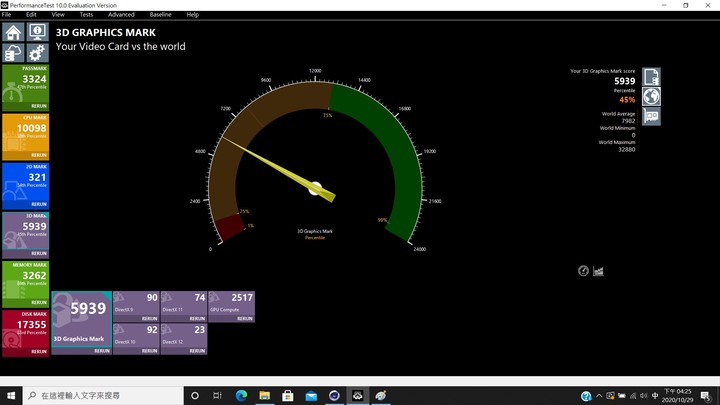Open the DirectX 11 result tile
The image size is (720, 405).
[184, 306]
